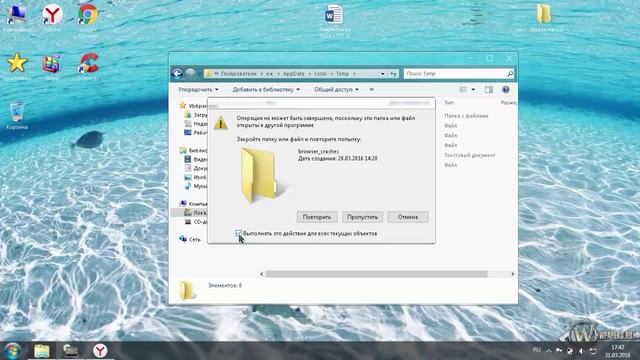Click the scrollbar left arrow
Screen dimensions: 640x360
click(x=262, y=274)
